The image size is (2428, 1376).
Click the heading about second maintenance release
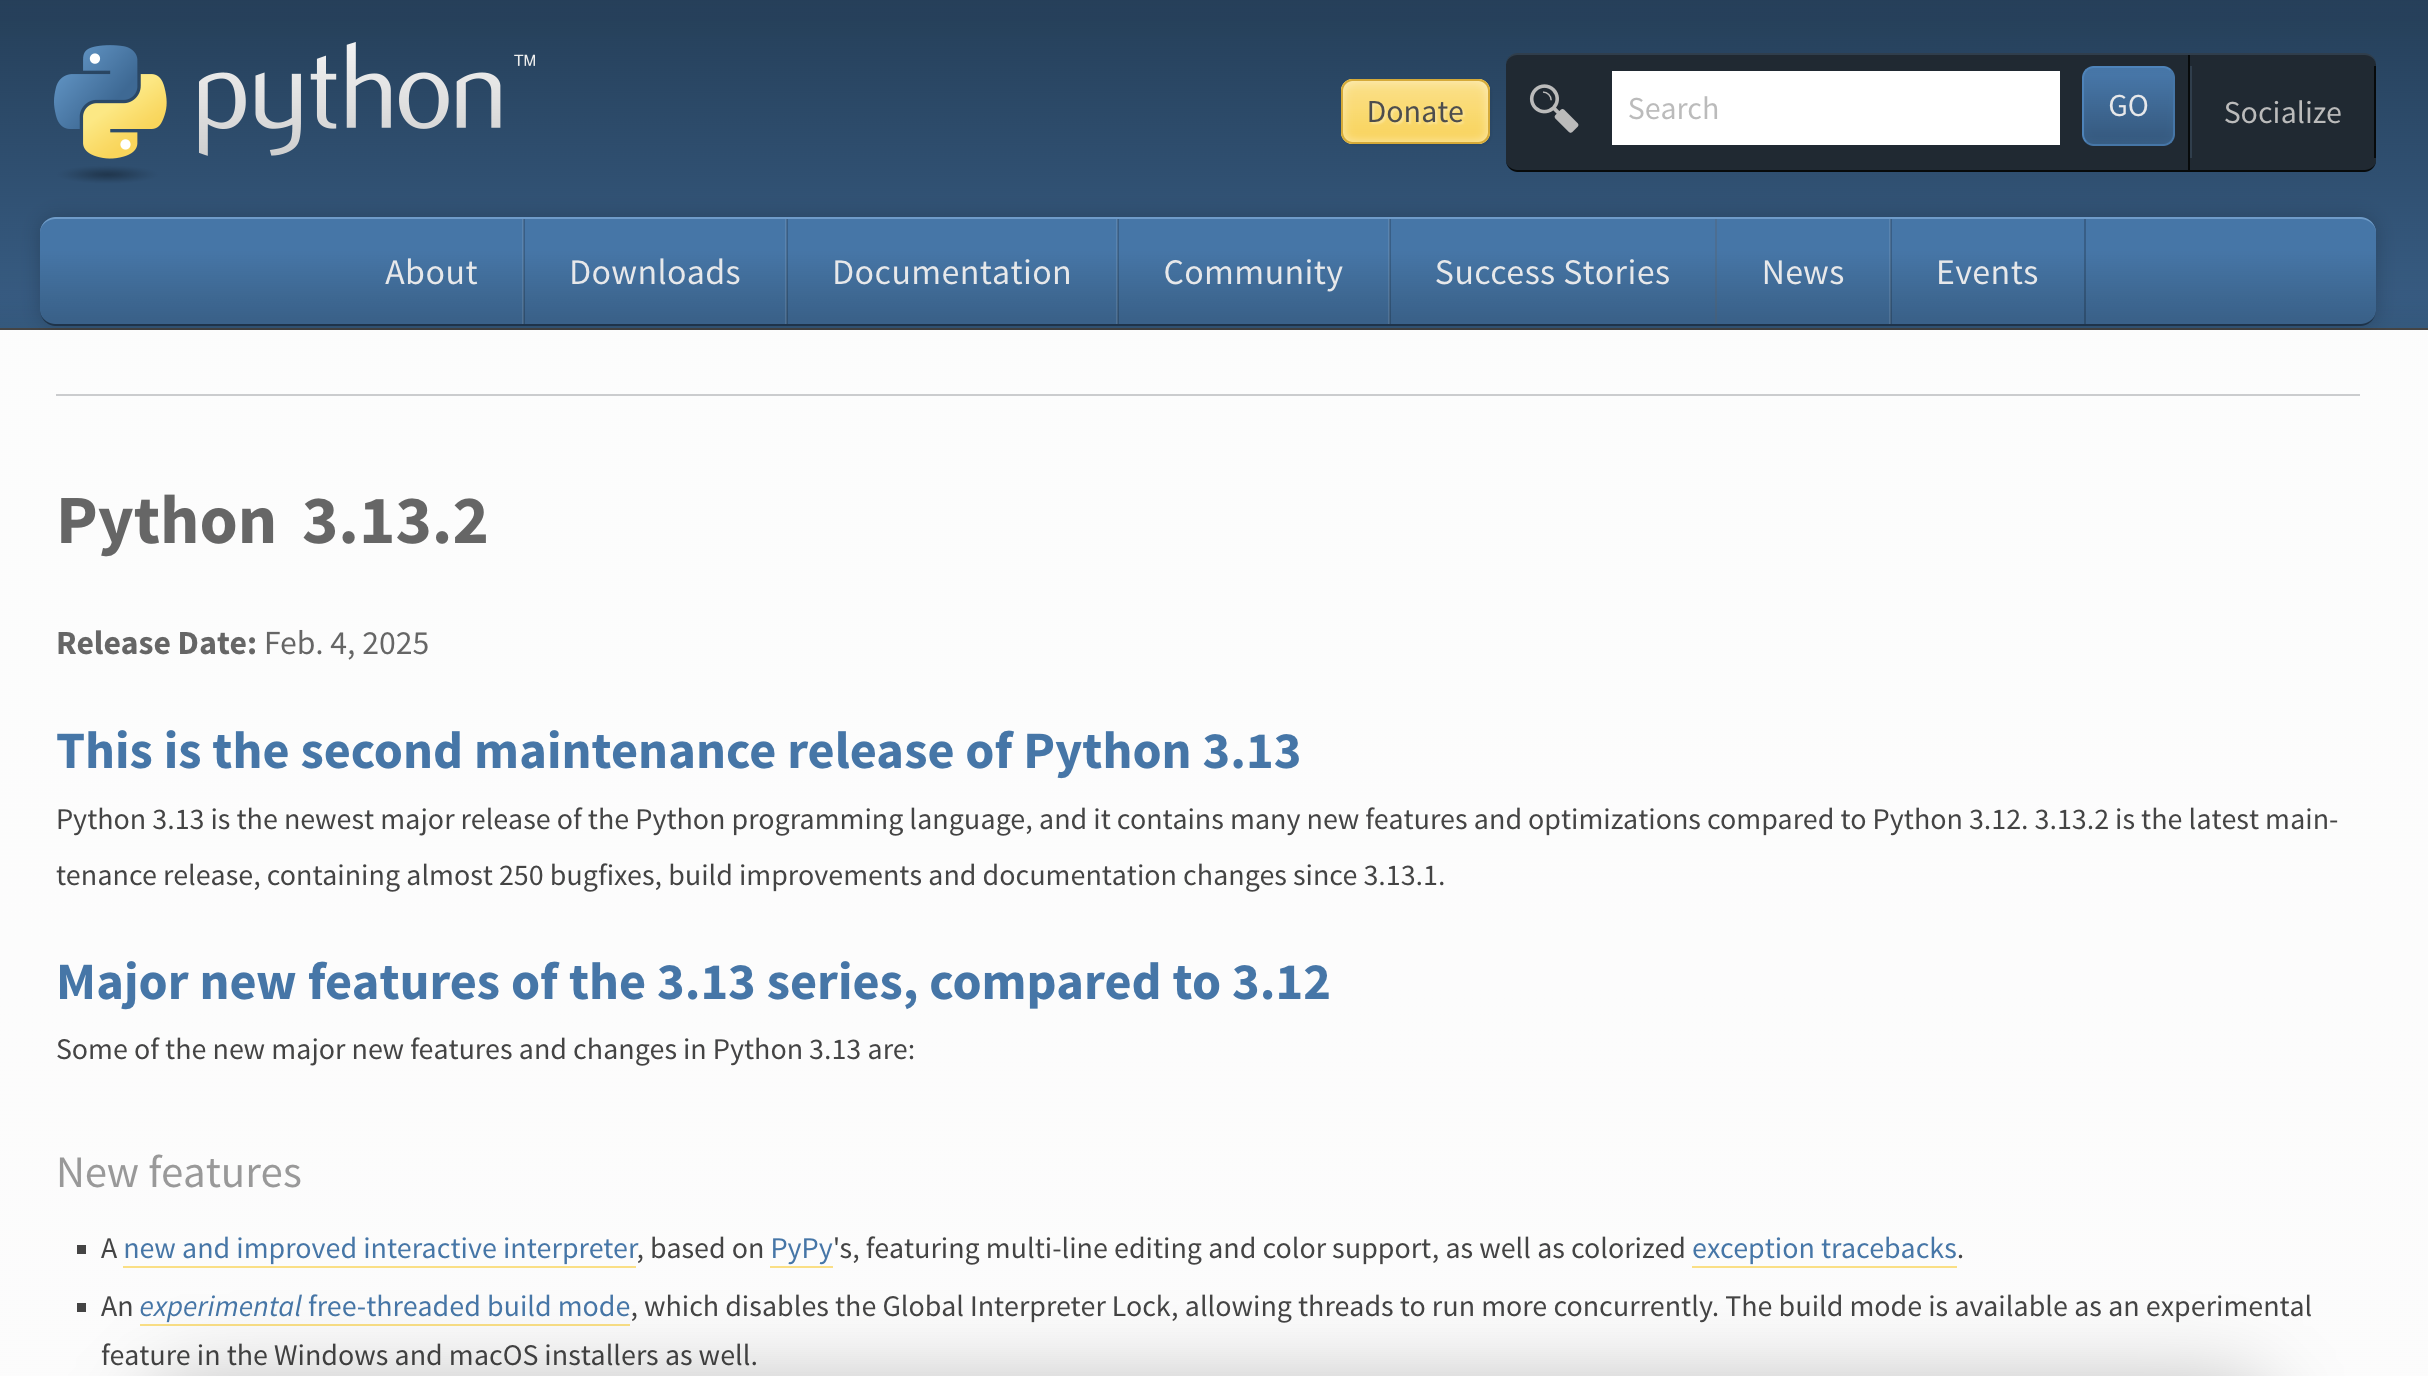pyautogui.click(x=678, y=751)
